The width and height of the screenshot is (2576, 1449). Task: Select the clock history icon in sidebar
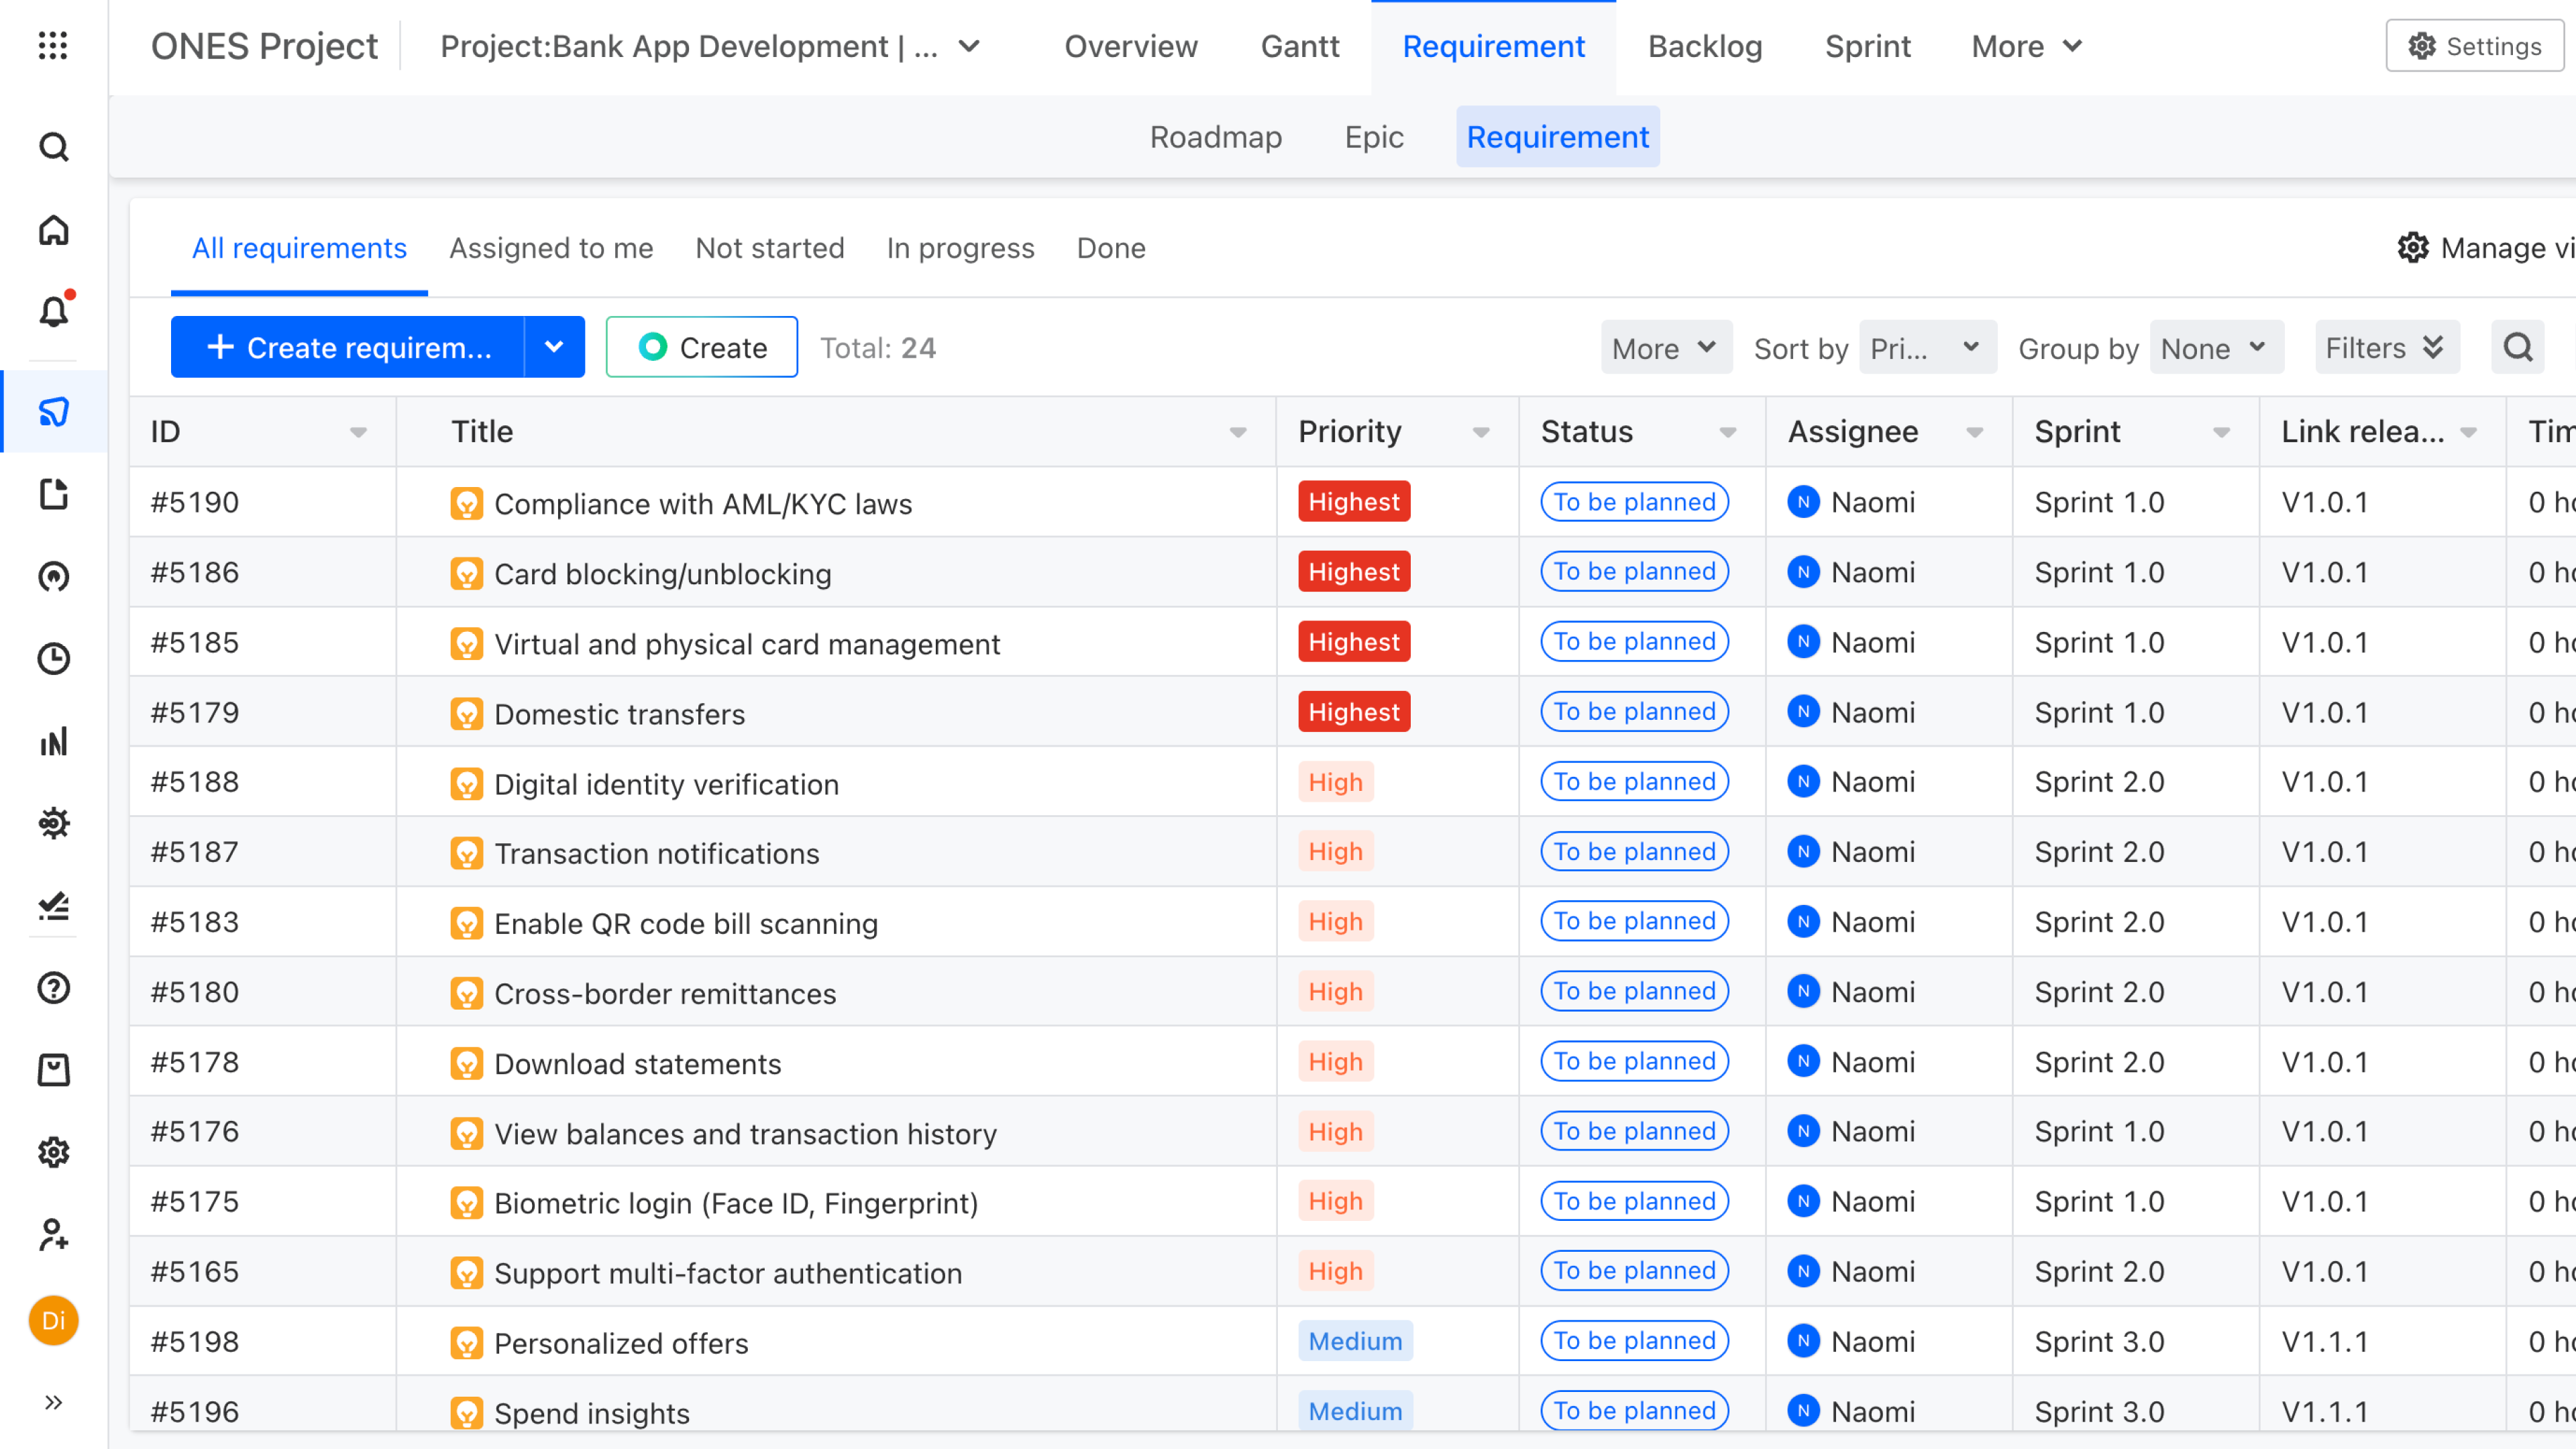click(x=53, y=659)
